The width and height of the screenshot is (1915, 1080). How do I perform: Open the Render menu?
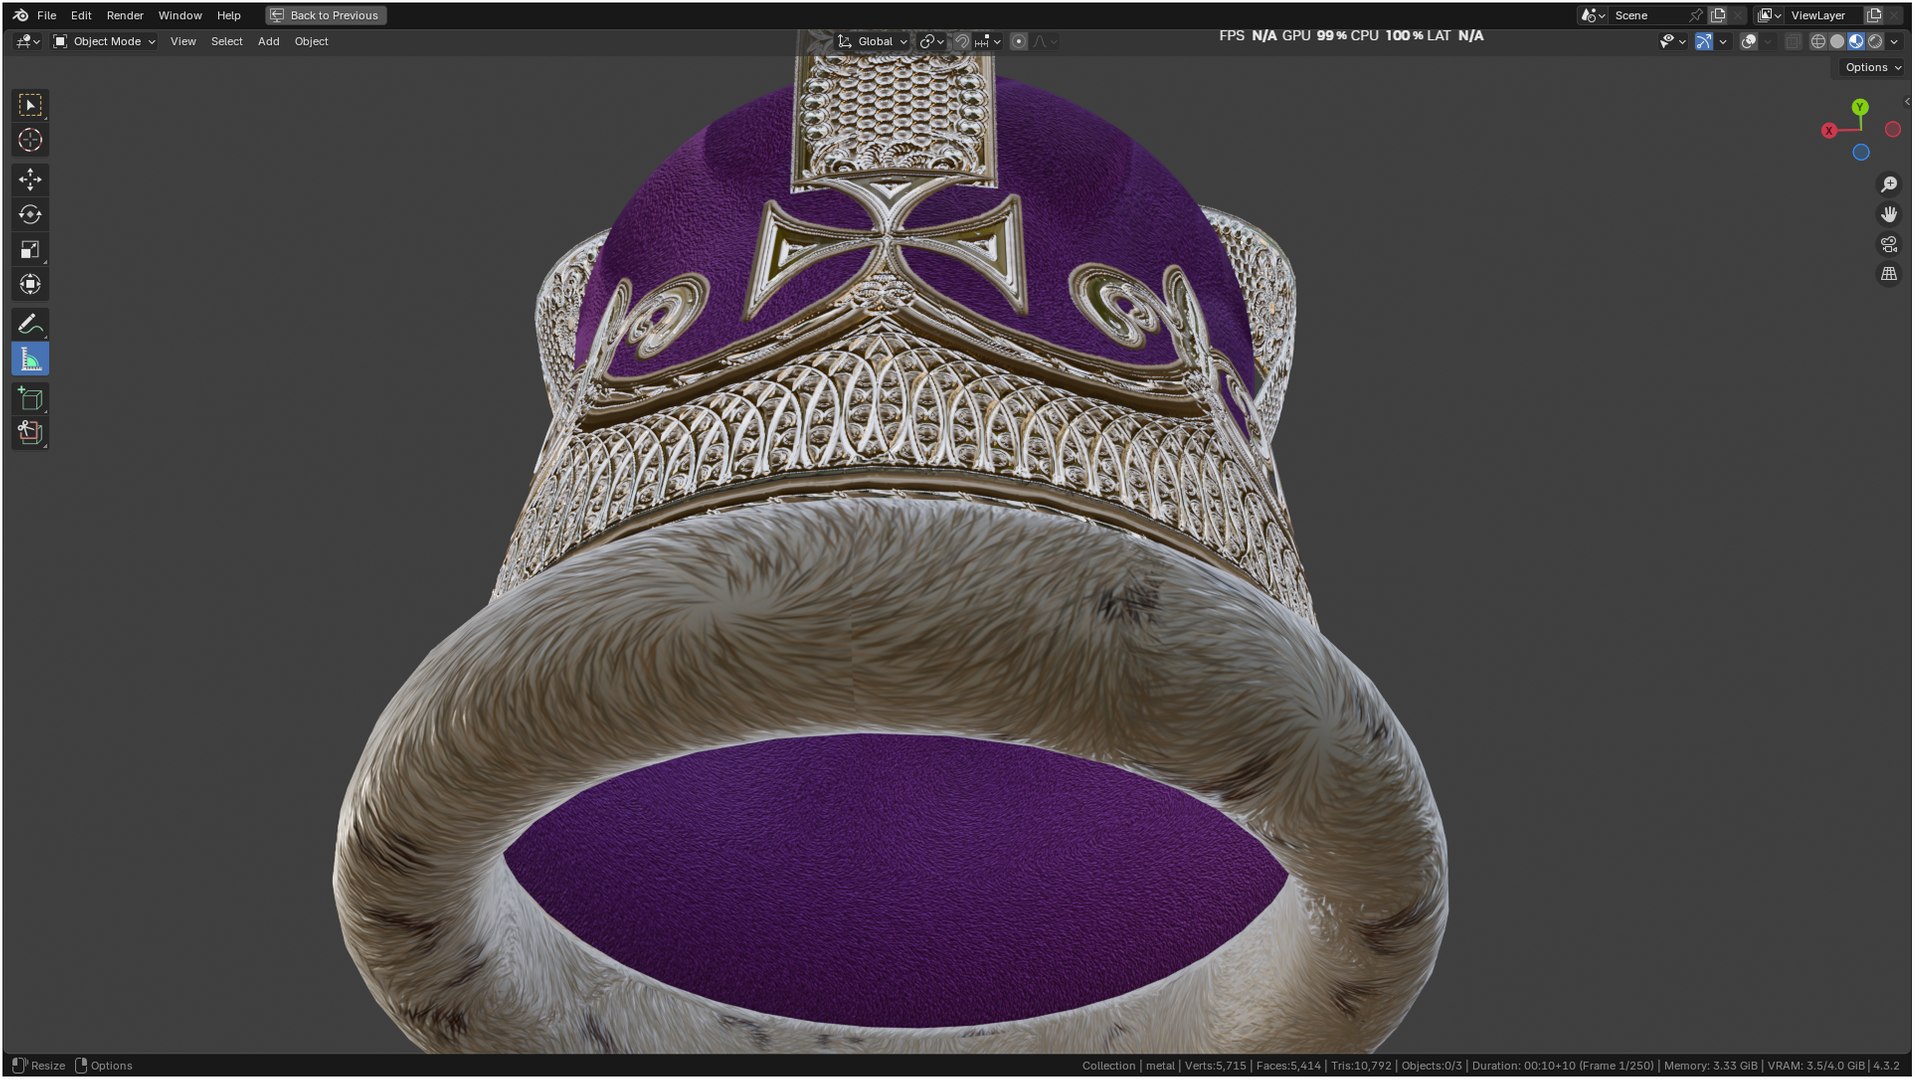point(125,15)
